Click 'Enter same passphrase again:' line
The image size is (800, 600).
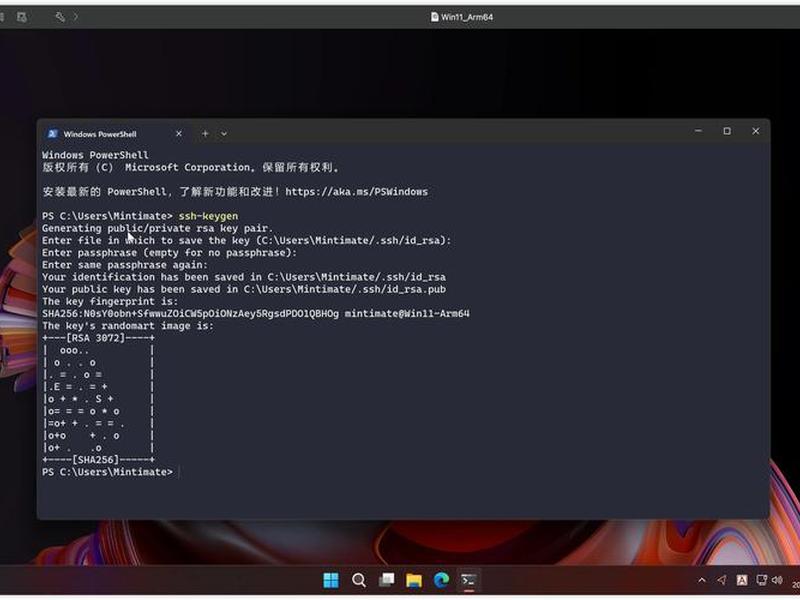125,265
